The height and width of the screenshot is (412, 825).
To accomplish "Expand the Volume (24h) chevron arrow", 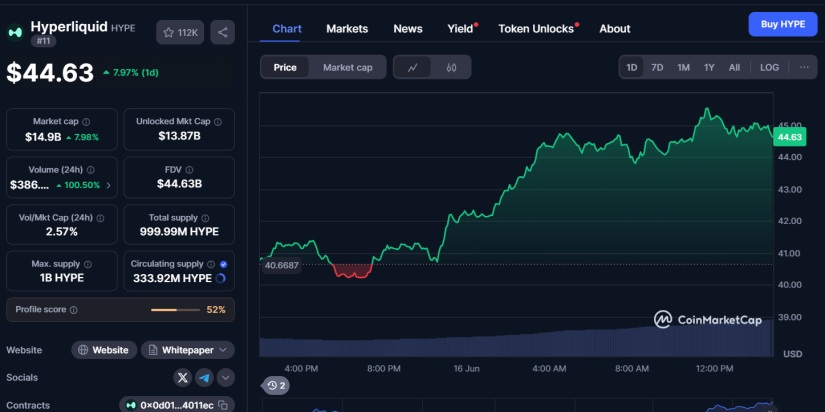I will [108, 185].
